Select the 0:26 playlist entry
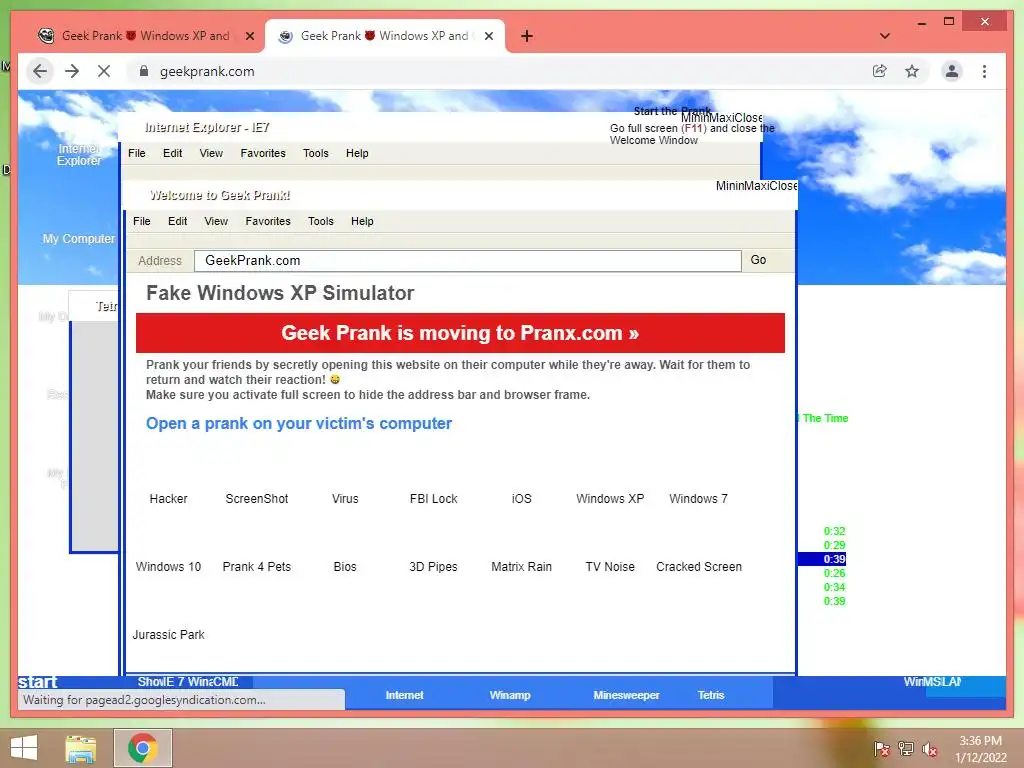 click(x=834, y=573)
